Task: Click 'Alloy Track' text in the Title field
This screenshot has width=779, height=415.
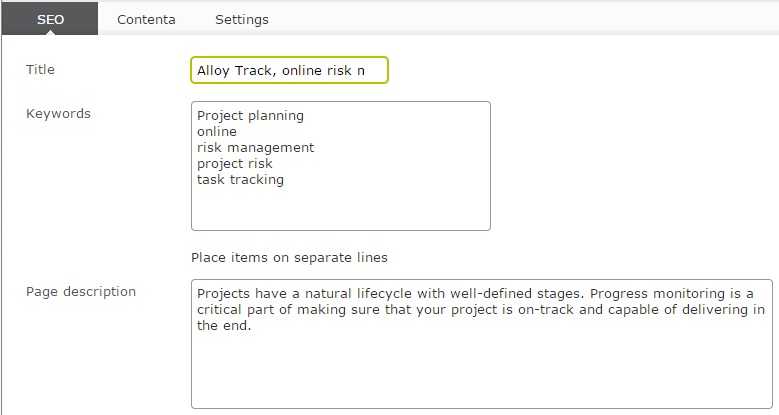Action: tap(228, 71)
